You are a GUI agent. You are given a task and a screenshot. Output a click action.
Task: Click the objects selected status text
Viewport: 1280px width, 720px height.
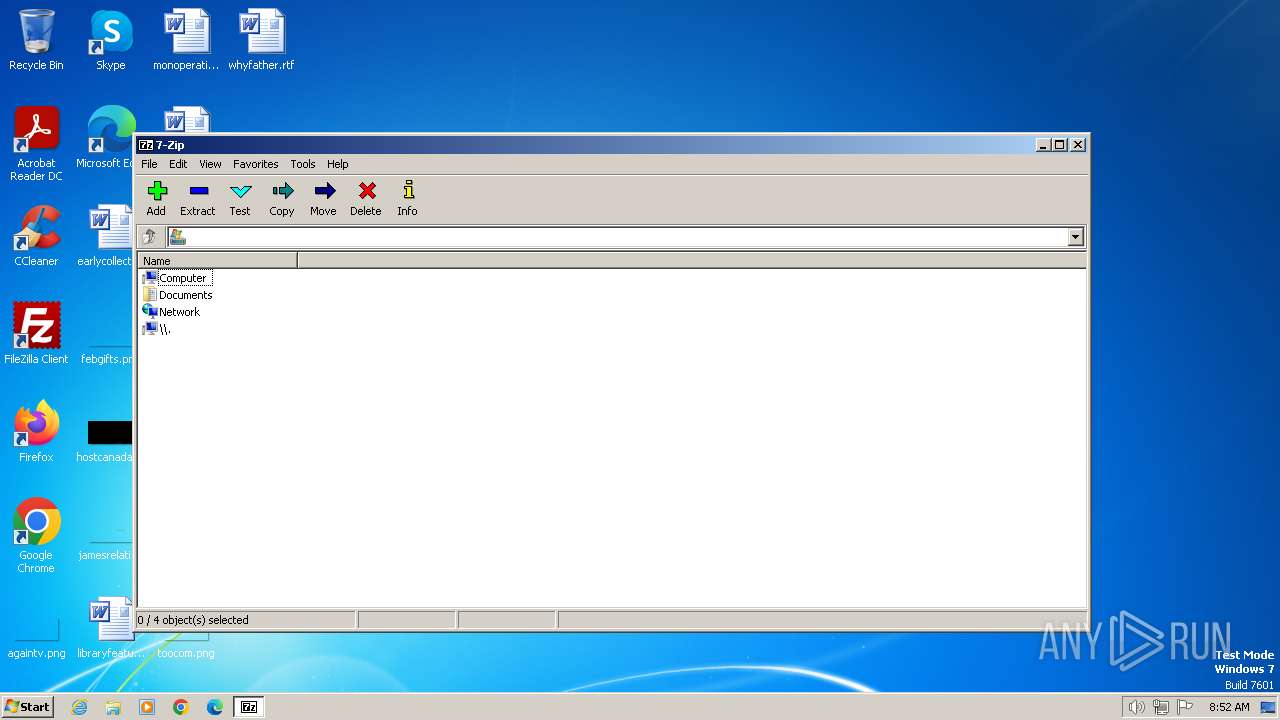coord(193,620)
